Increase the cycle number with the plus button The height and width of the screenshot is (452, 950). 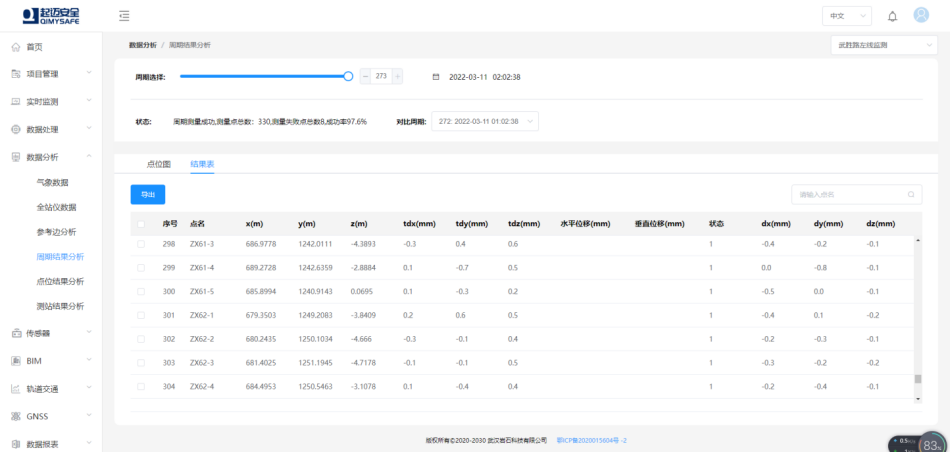pyautogui.click(x=397, y=76)
